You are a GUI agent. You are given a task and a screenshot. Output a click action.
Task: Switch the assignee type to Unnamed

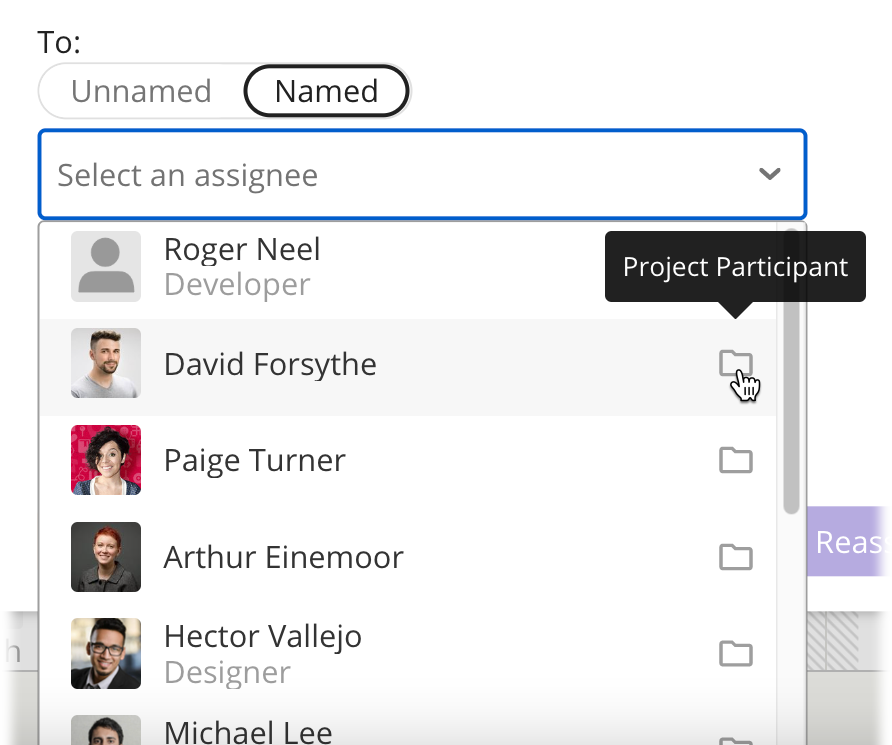click(141, 92)
